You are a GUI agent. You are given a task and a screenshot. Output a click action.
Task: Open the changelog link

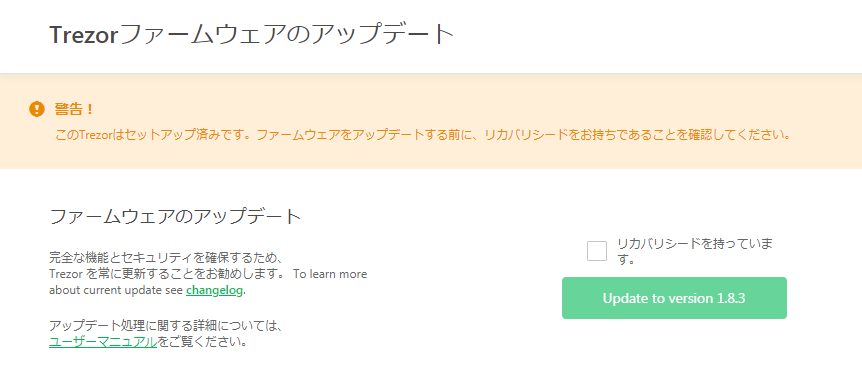tap(214, 290)
